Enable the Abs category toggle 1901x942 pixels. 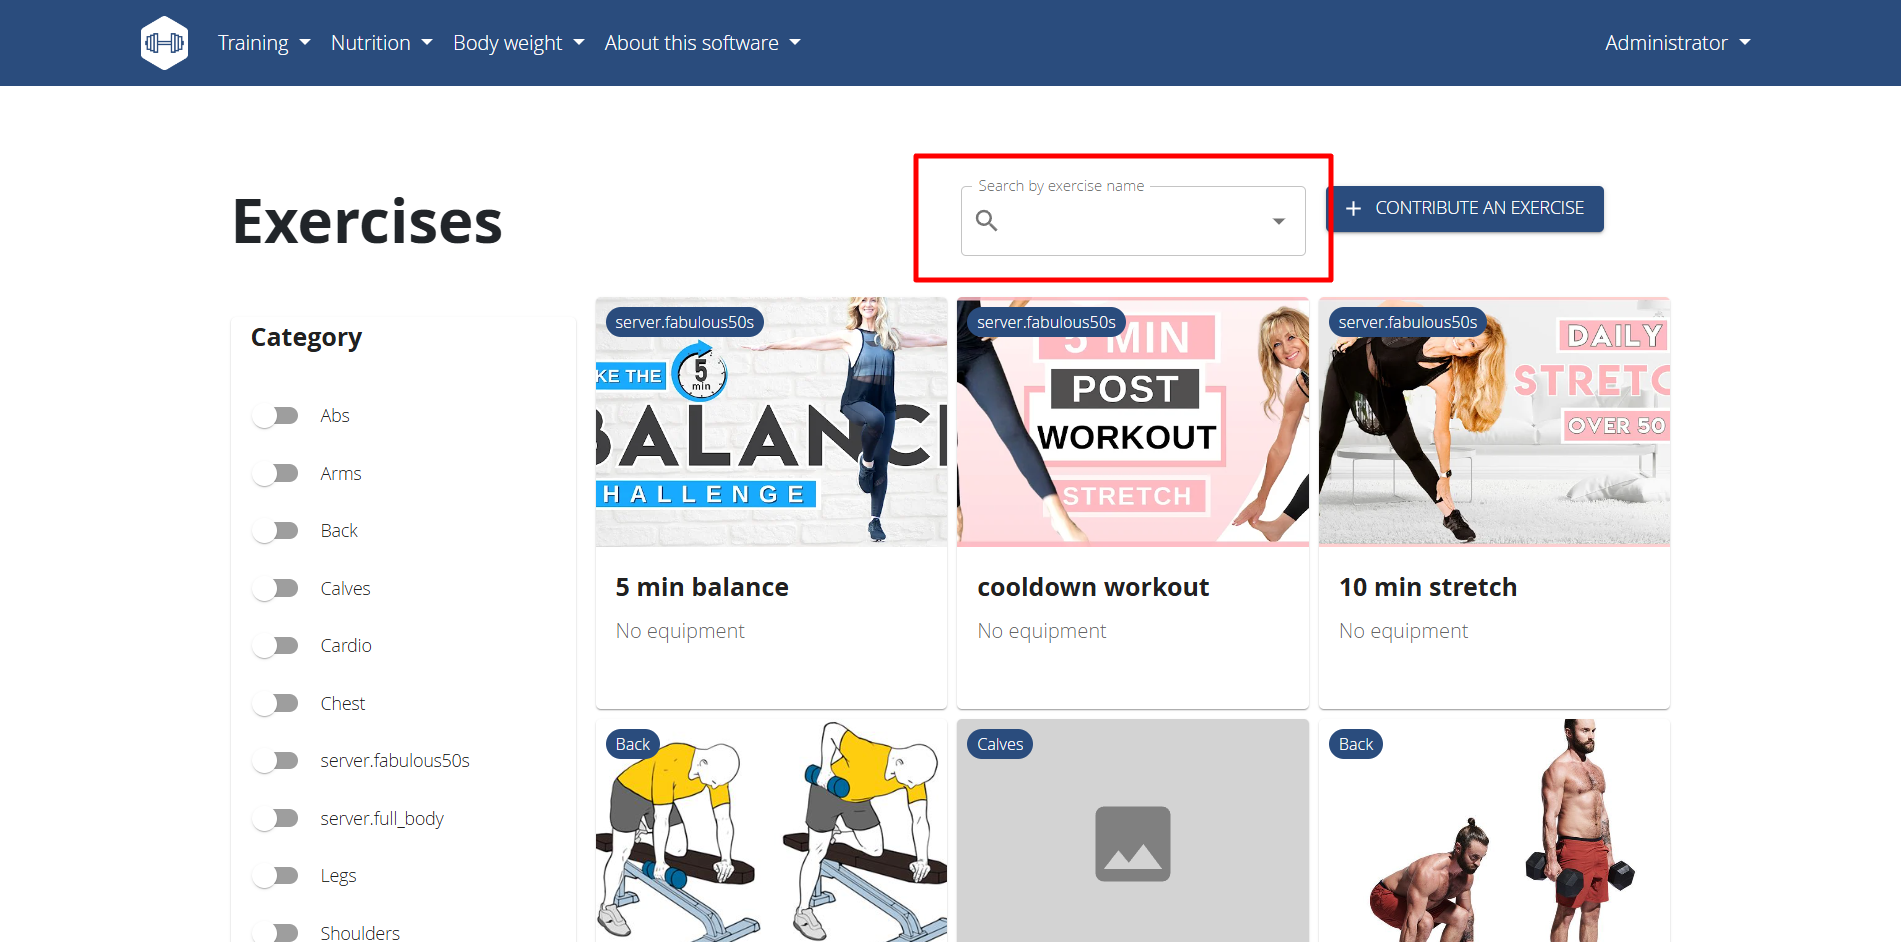tap(276, 415)
